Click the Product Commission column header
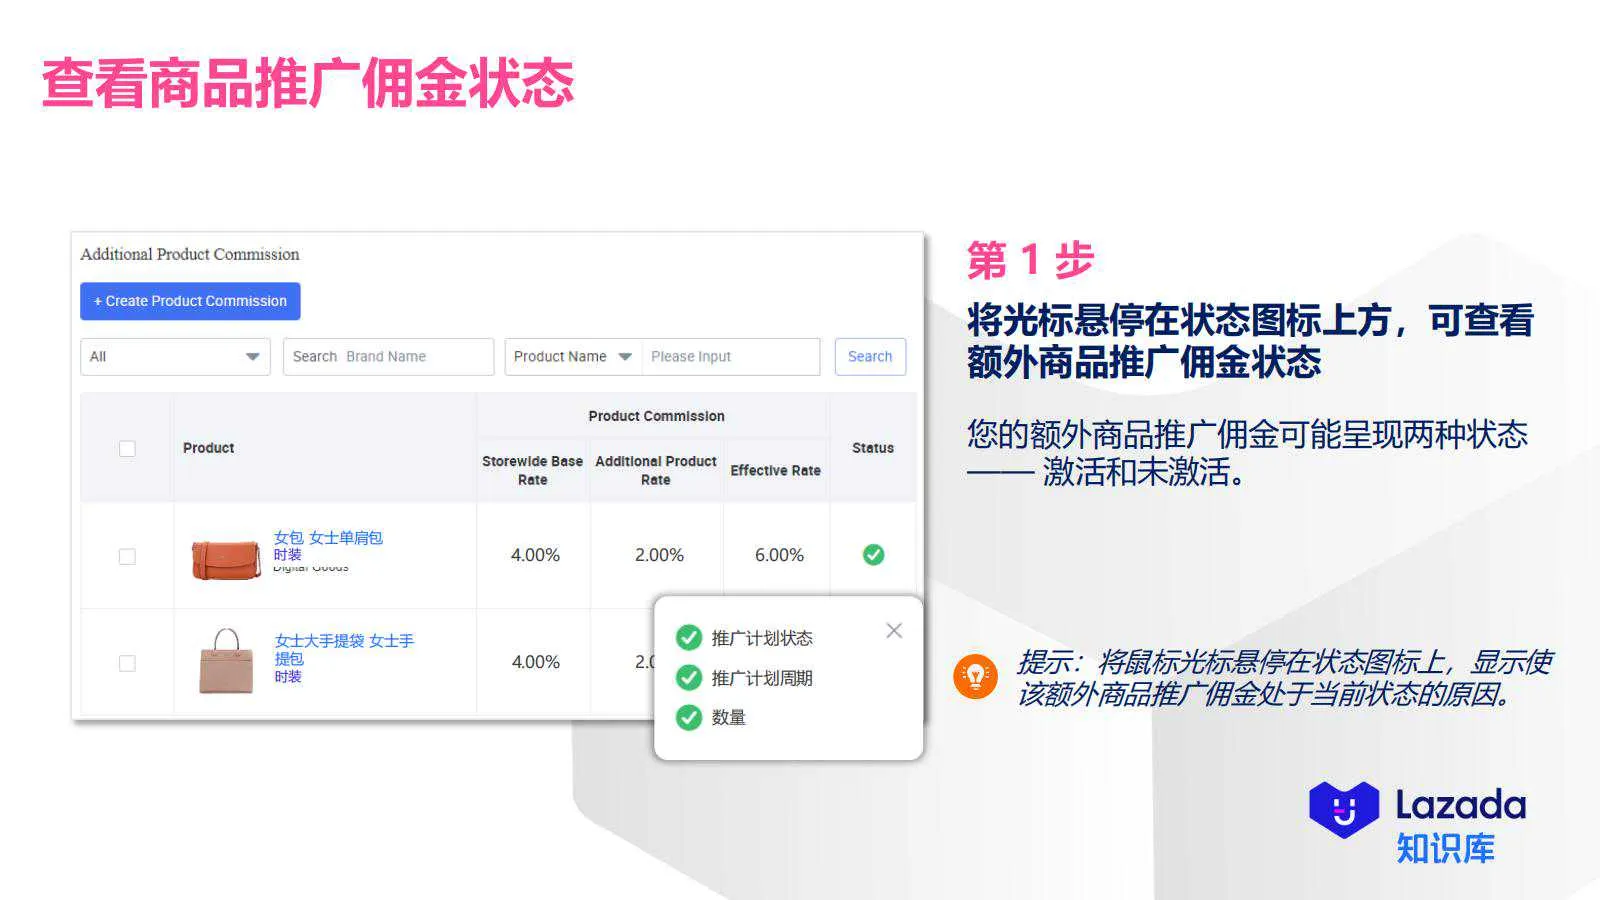This screenshot has width=1600, height=900. pos(655,415)
